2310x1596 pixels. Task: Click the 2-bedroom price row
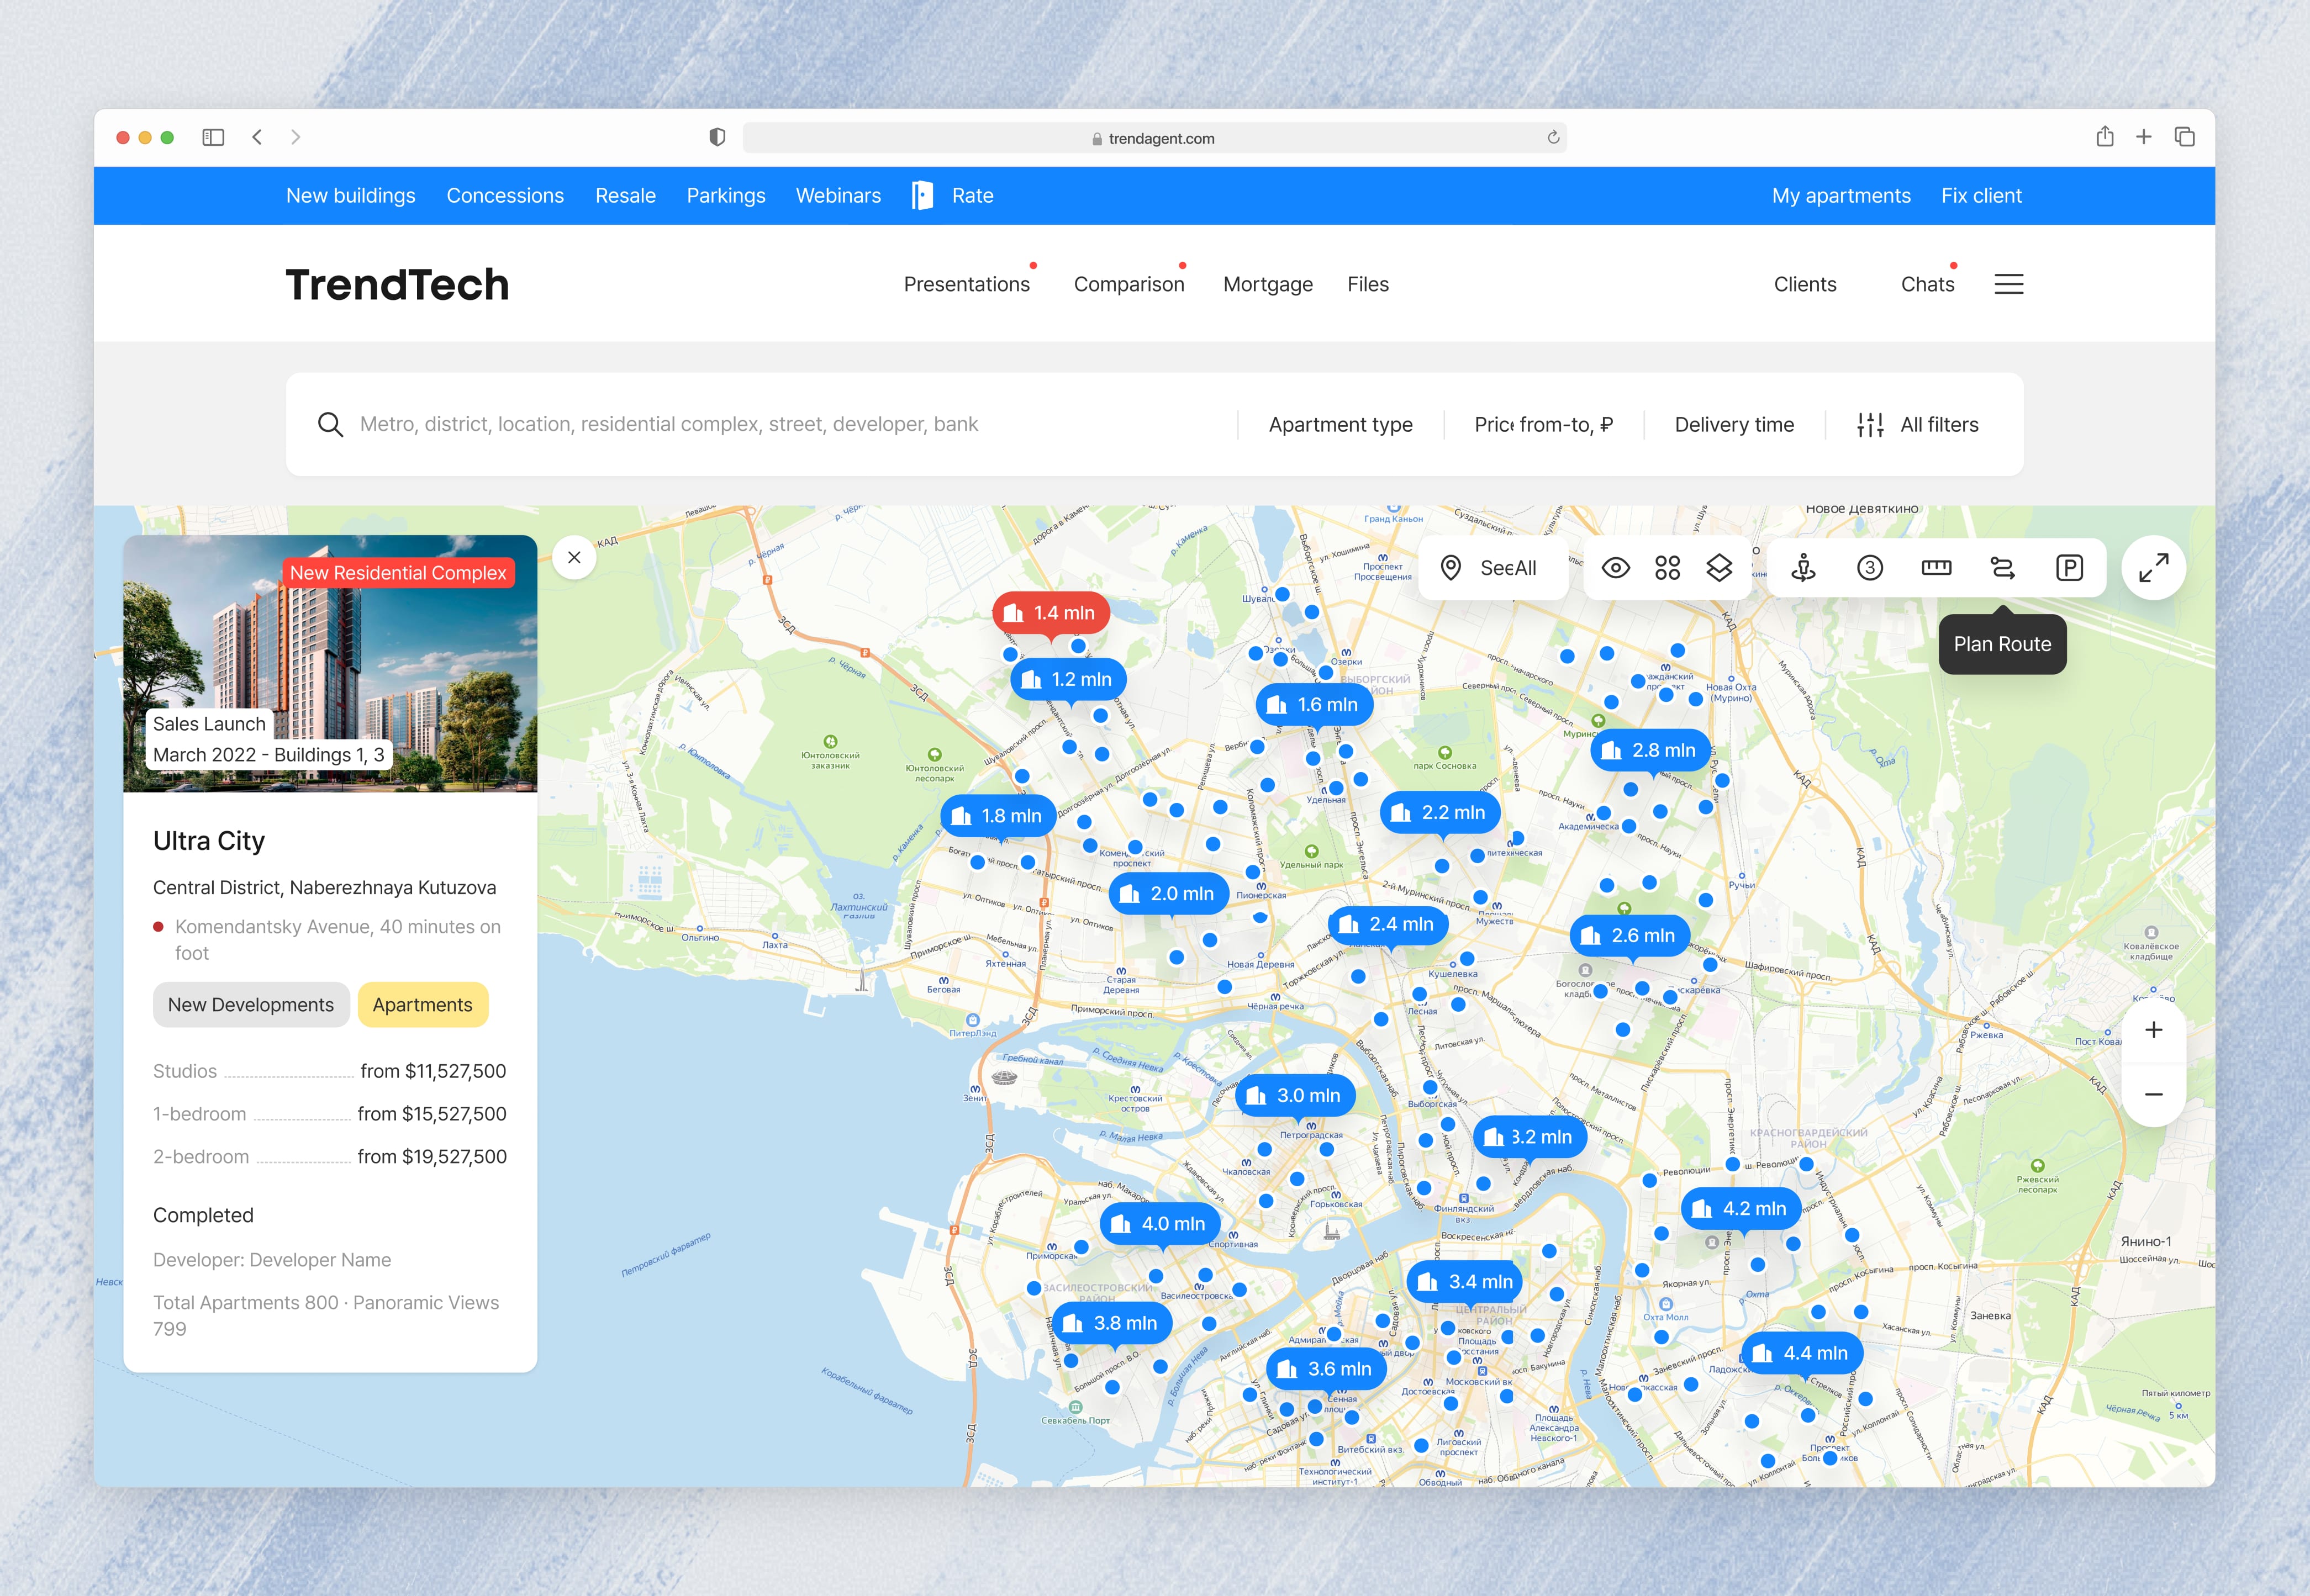click(x=330, y=1156)
